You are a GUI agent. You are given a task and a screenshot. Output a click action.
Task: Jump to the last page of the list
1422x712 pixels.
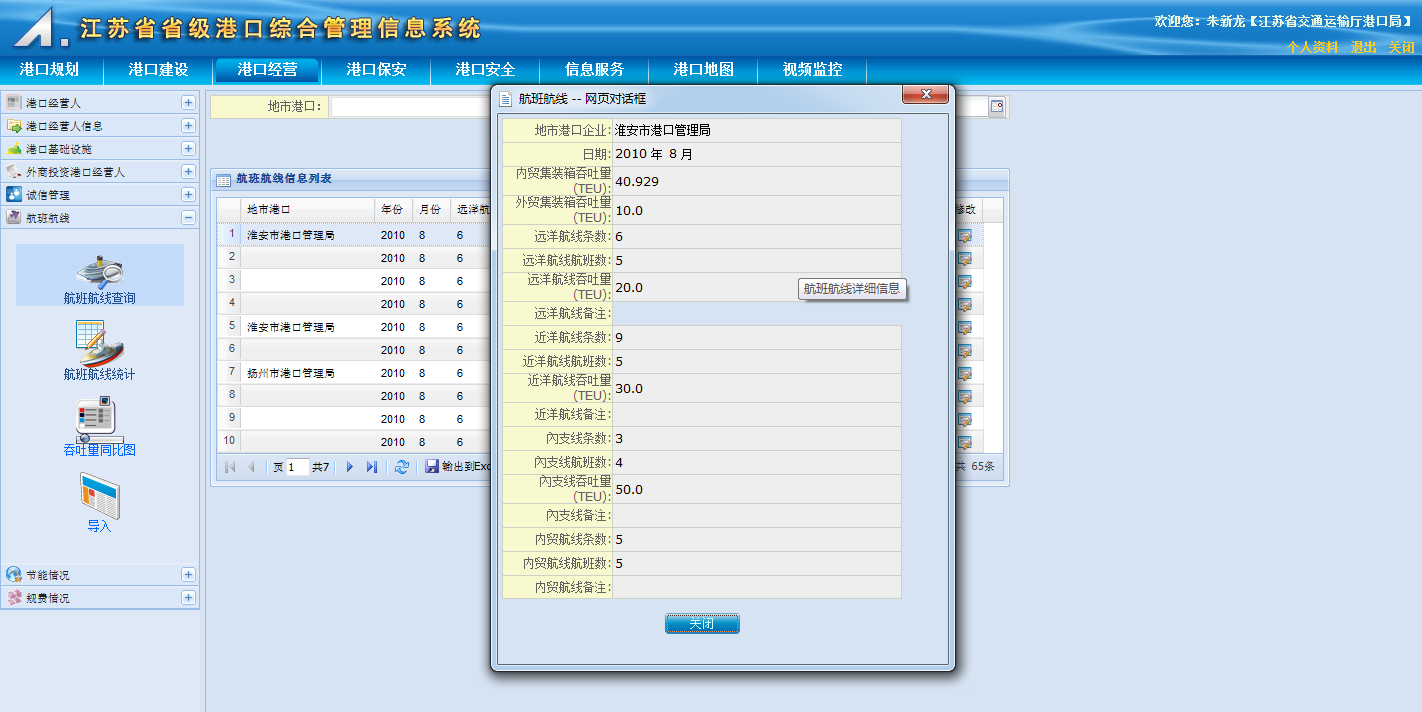[x=372, y=467]
